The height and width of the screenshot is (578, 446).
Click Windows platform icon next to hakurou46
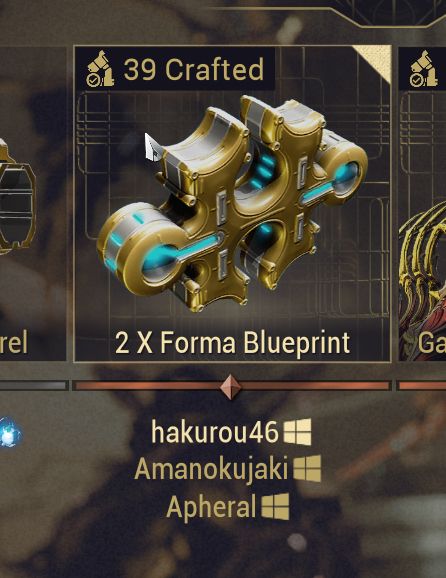[x=297, y=432]
